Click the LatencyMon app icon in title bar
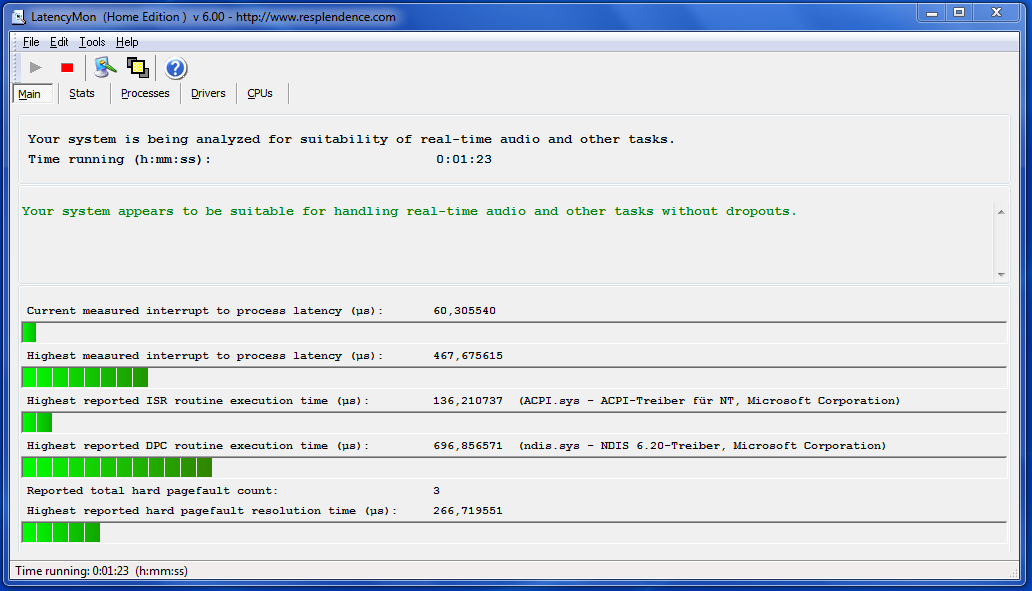This screenshot has height=591, width=1032. 18,17
